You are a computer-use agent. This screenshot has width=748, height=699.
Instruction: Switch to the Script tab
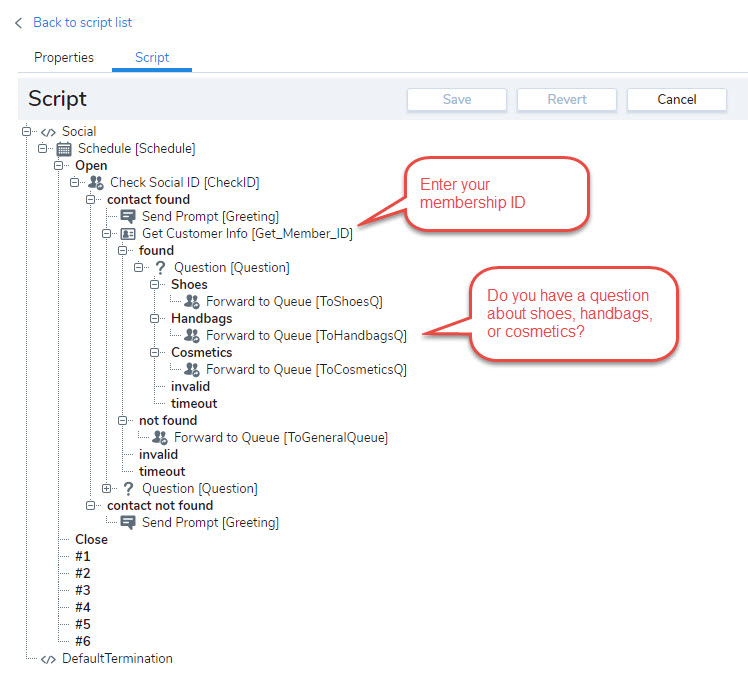[x=152, y=58]
